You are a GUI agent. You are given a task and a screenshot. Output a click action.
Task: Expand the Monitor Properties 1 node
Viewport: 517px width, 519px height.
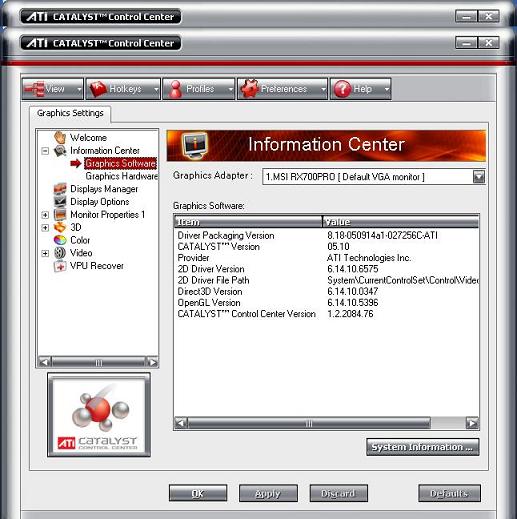45,215
